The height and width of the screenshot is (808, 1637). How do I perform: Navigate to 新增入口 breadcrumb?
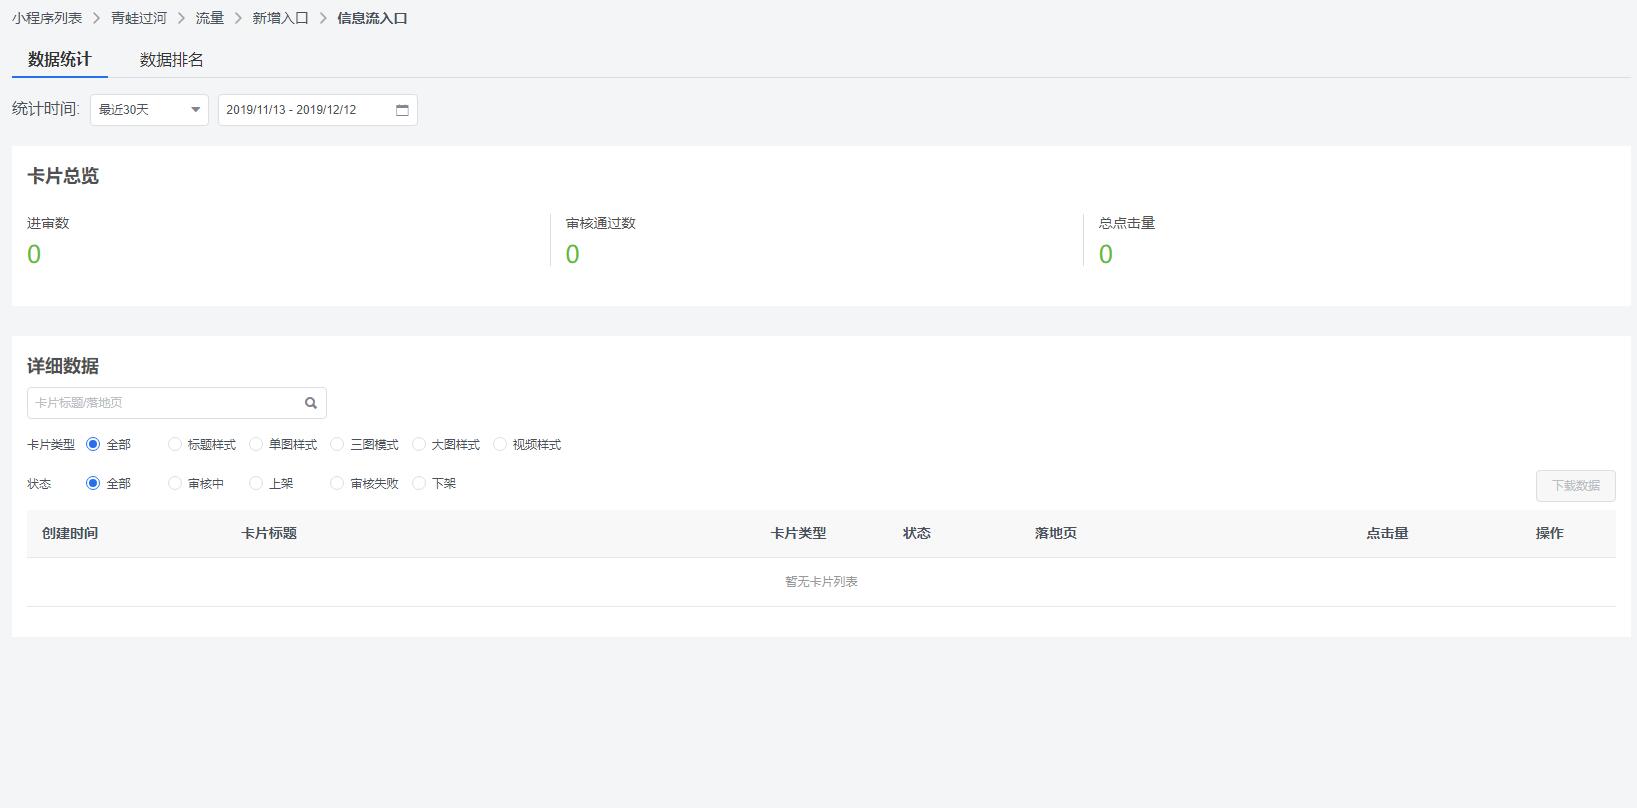point(280,18)
